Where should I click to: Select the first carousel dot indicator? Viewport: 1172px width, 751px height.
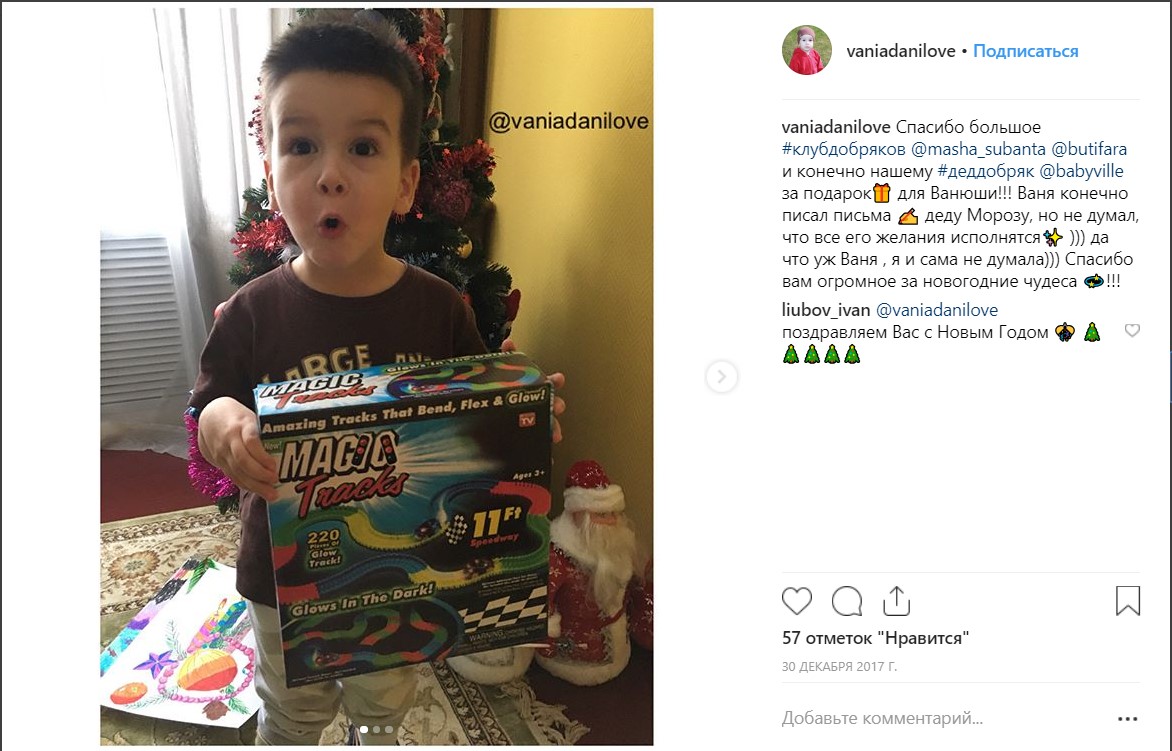pyautogui.click(x=364, y=729)
